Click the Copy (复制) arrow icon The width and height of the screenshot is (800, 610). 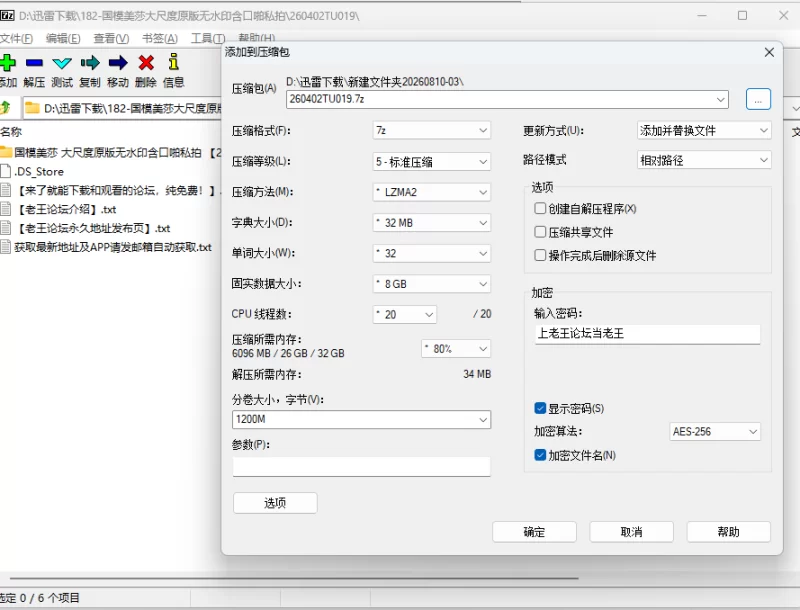click(x=90, y=63)
